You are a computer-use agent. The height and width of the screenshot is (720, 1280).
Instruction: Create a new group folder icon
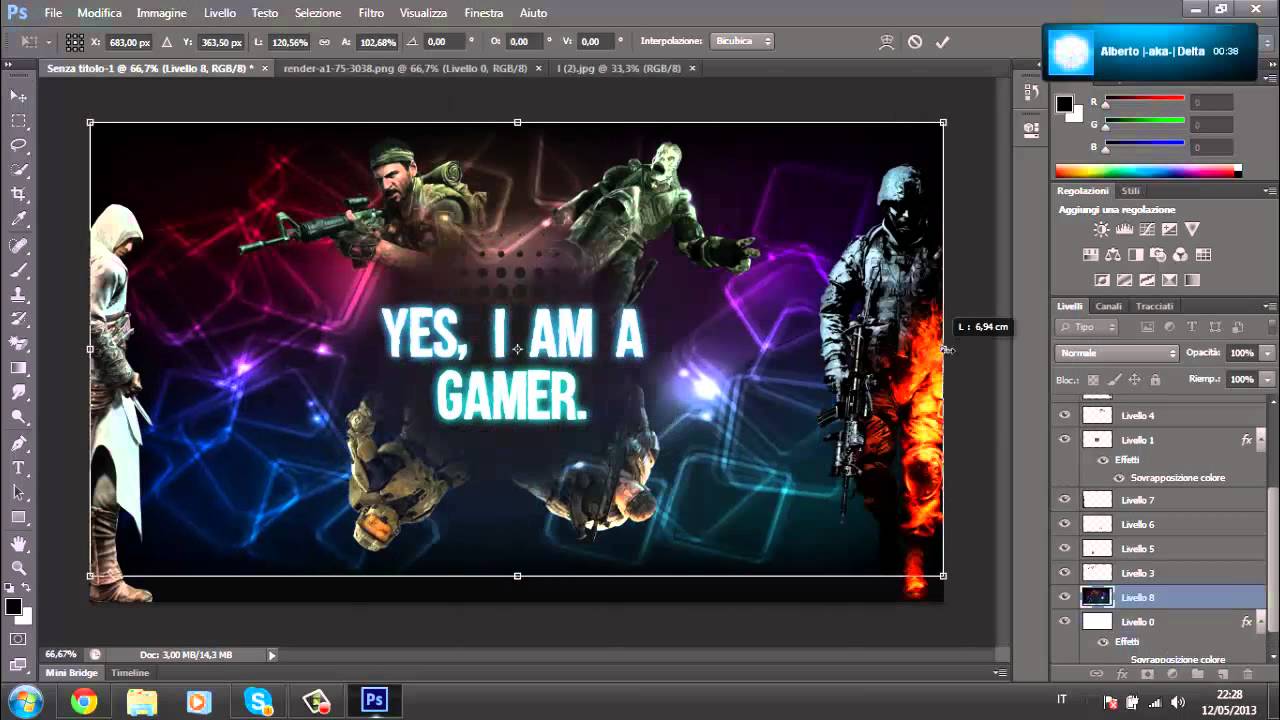pos(1197,674)
